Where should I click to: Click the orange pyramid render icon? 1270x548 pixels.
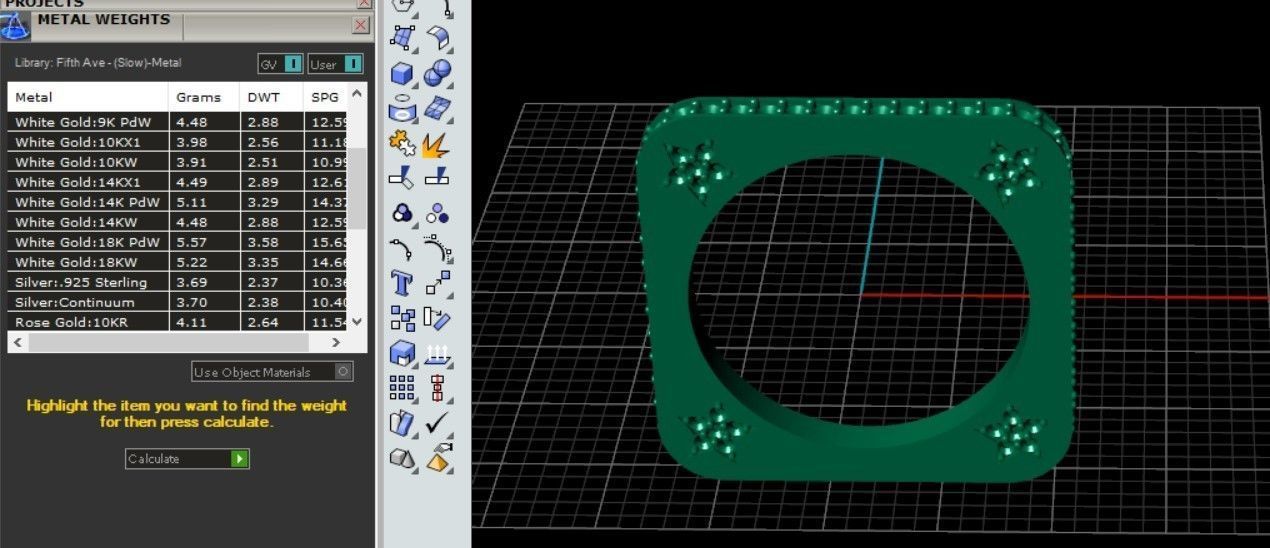tap(437, 458)
